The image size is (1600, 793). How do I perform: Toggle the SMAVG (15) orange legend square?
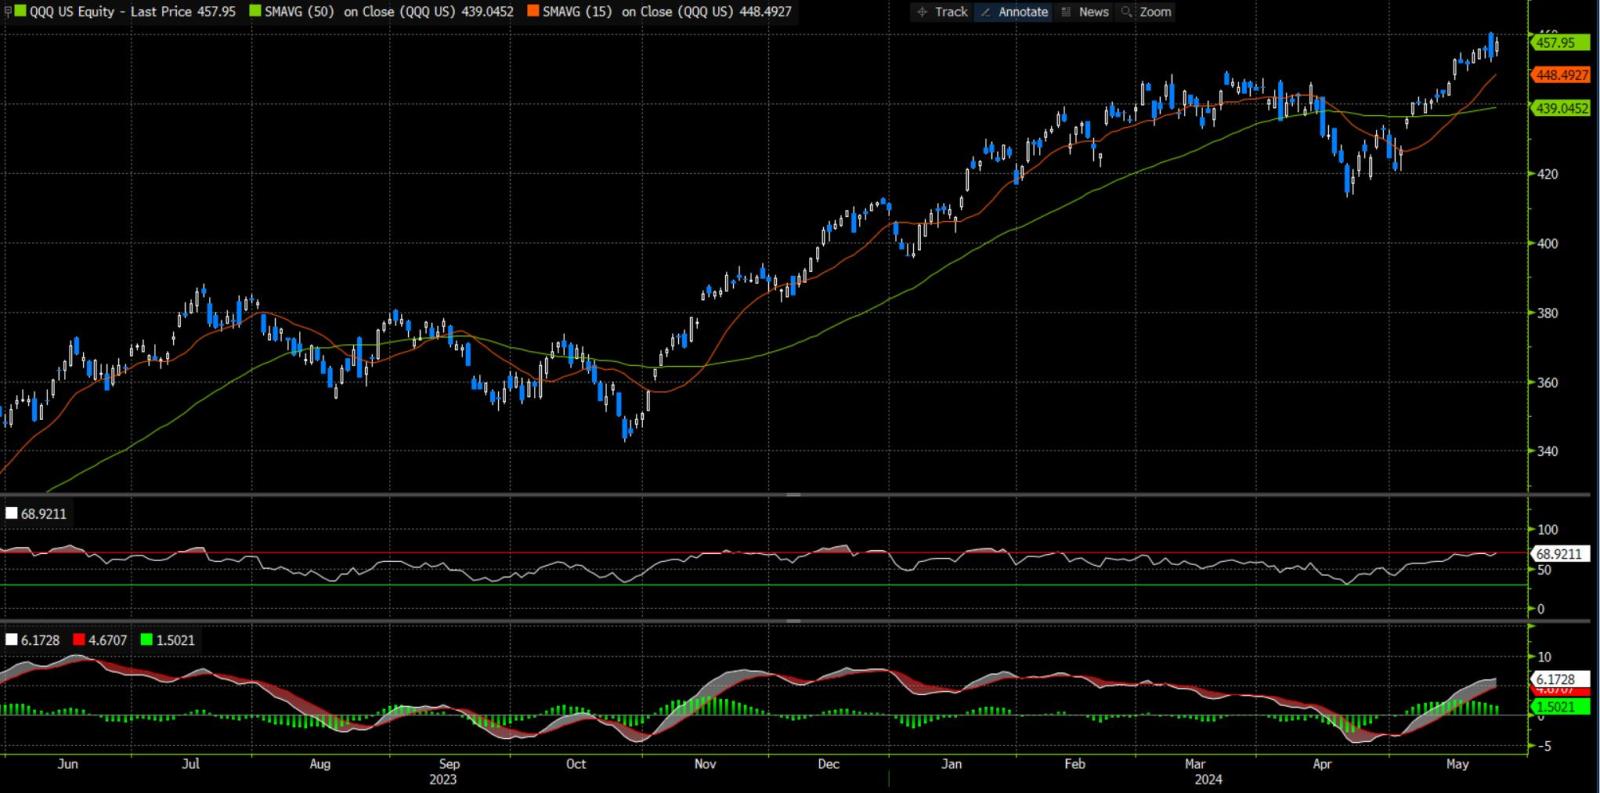(x=533, y=12)
